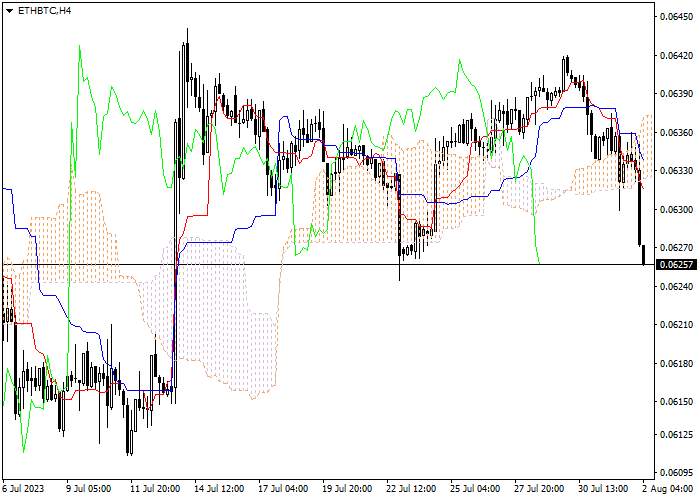This screenshot has width=700, height=500.
Task: Click the 6 Jul 2023 date label
Action: [x=23, y=488]
